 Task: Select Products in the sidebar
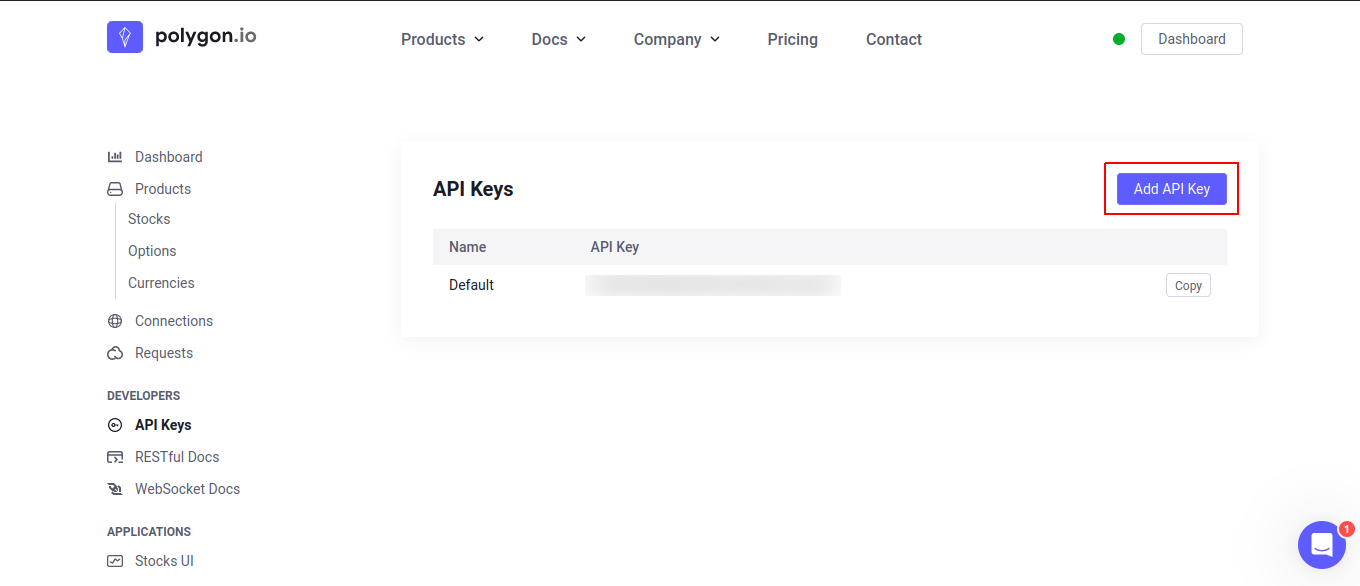(x=163, y=189)
